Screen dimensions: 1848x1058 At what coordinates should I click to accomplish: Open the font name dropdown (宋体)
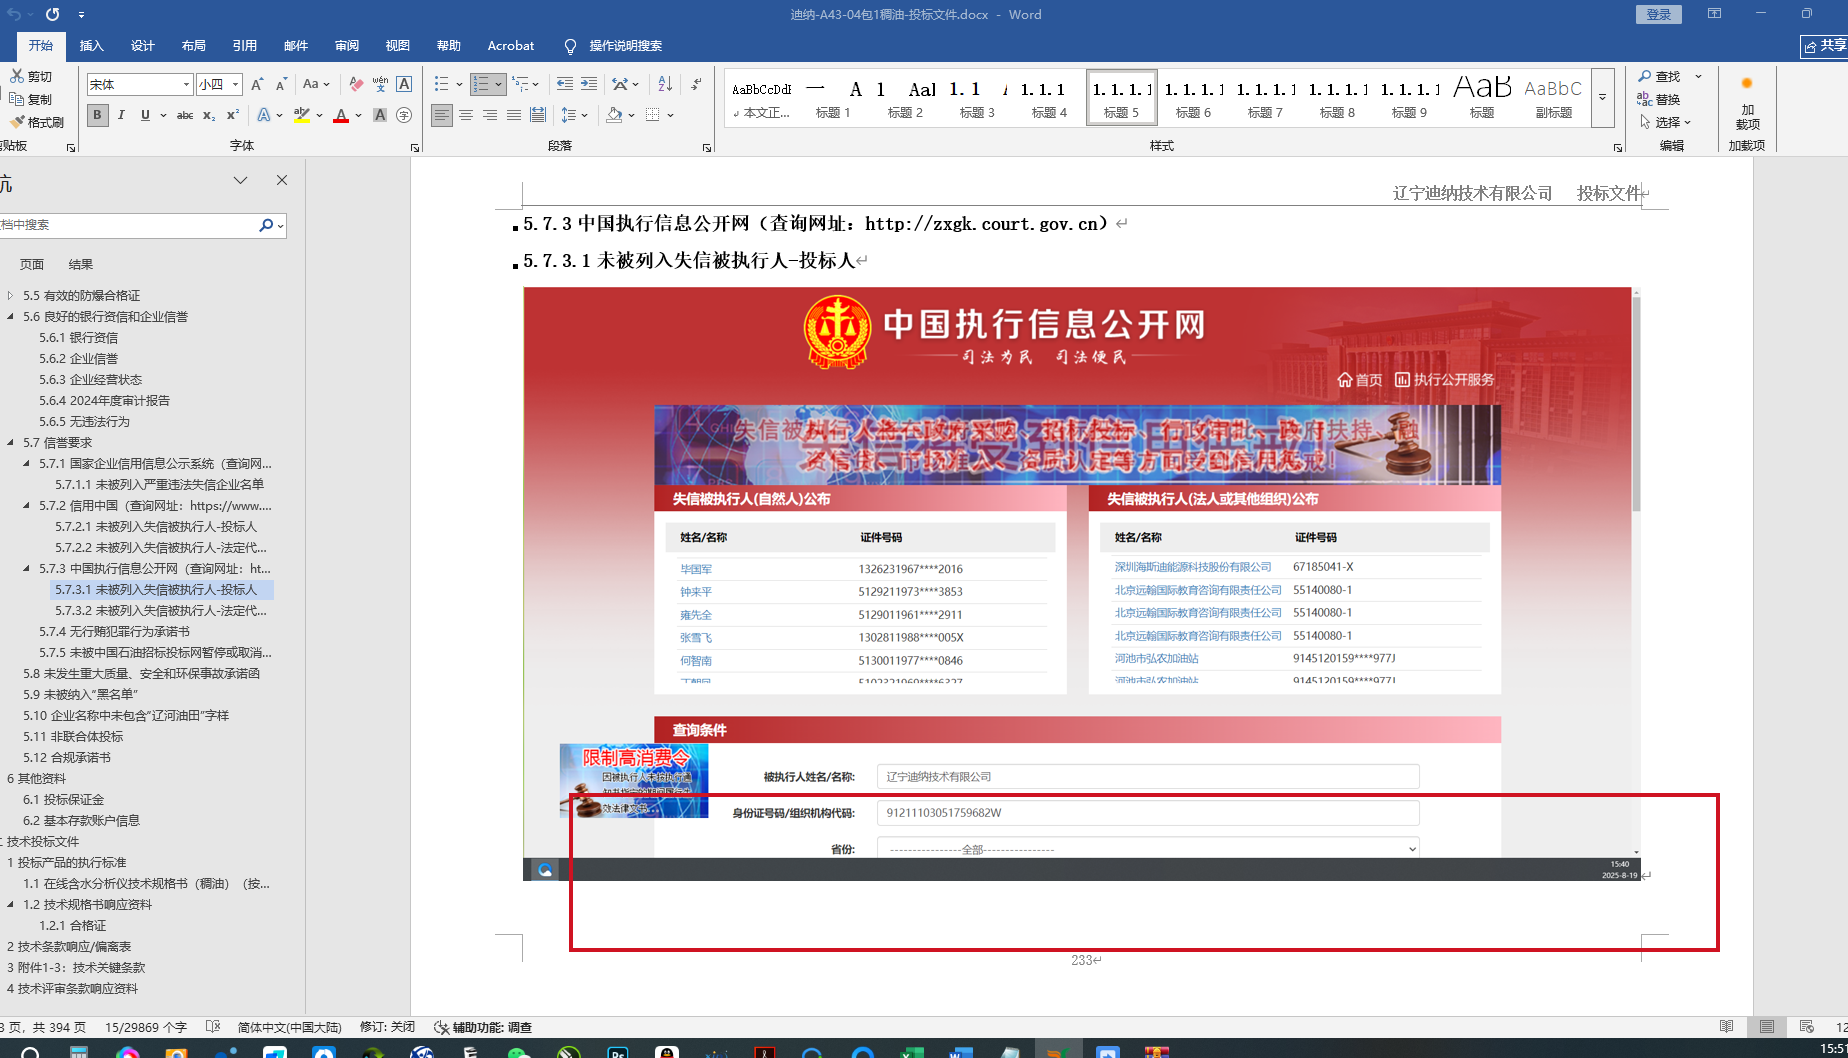click(x=186, y=85)
